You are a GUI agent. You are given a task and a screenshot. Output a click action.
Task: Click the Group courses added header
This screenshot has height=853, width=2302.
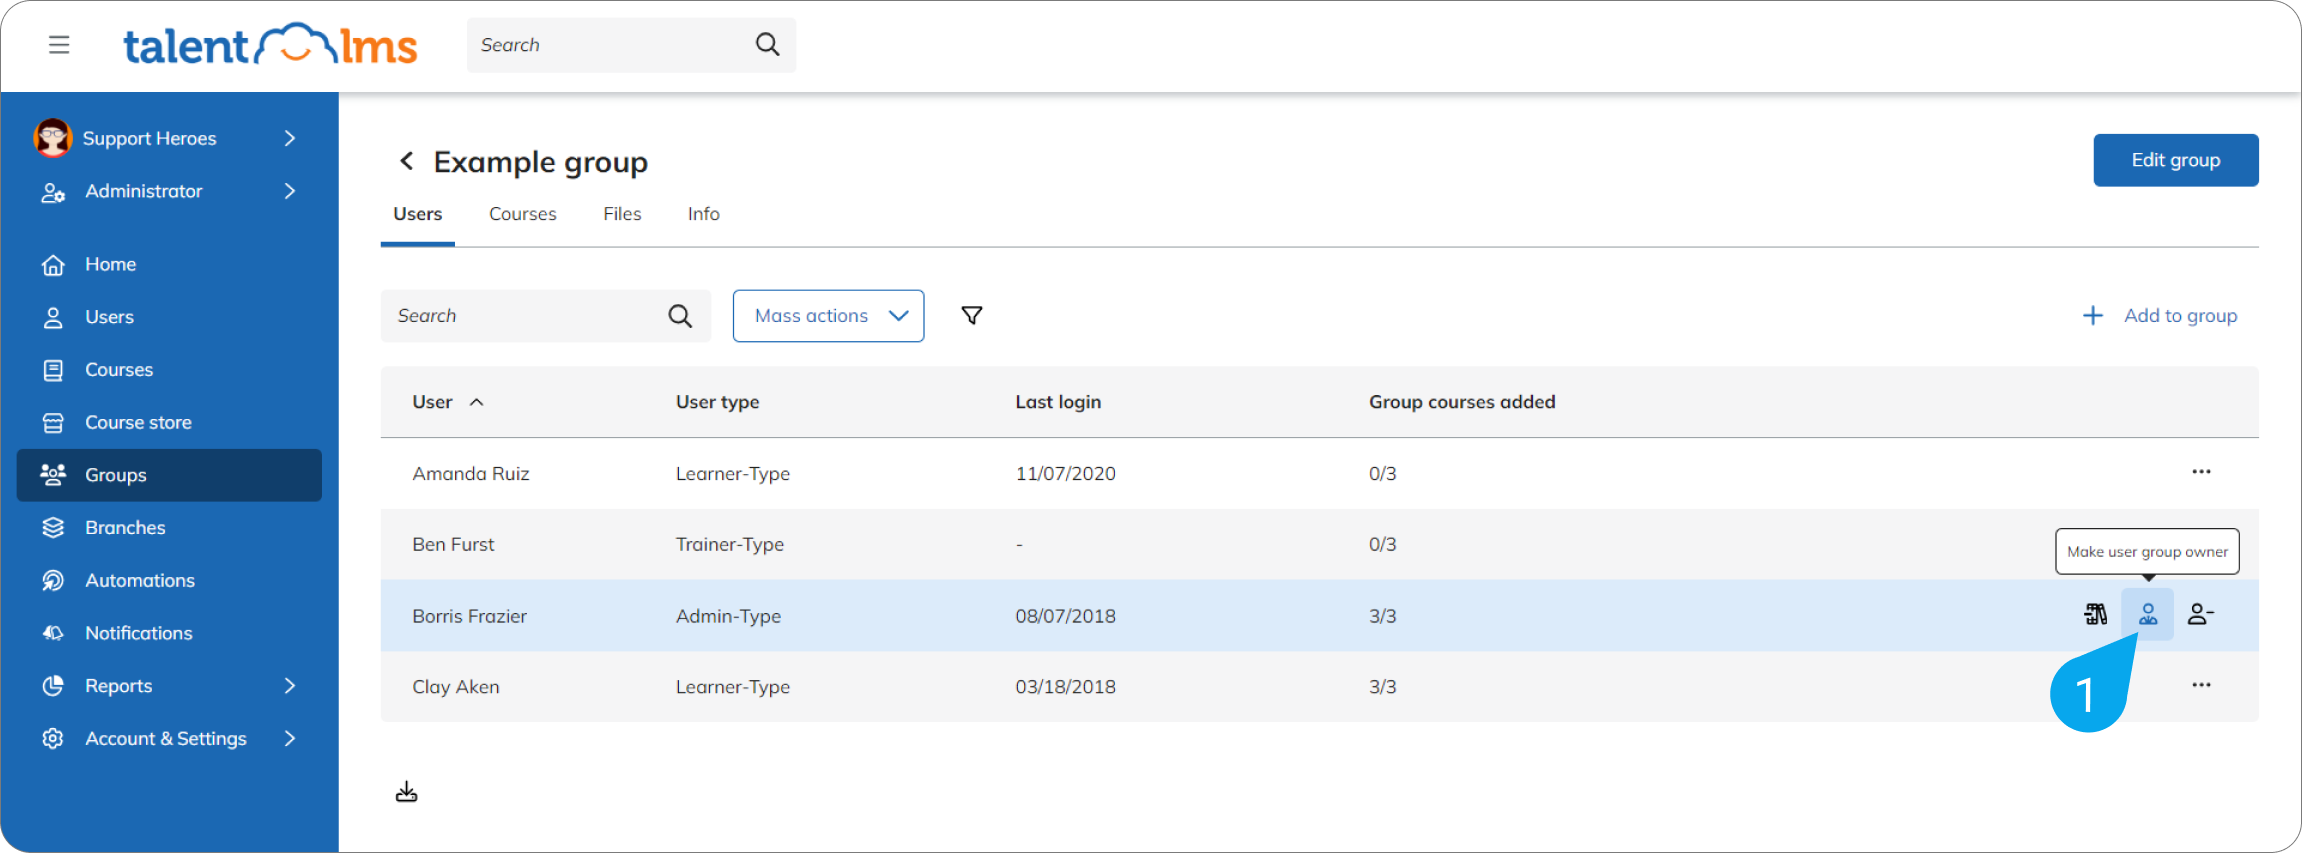tap(1462, 402)
